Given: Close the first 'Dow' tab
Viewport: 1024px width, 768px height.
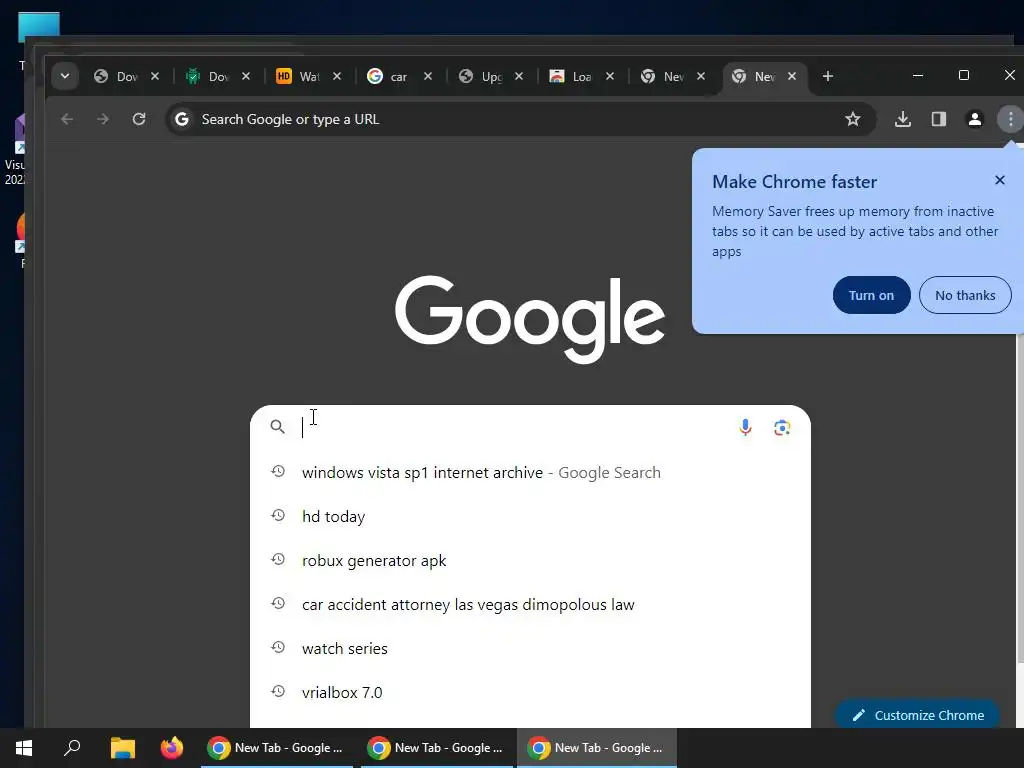Looking at the screenshot, I should coord(155,76).
